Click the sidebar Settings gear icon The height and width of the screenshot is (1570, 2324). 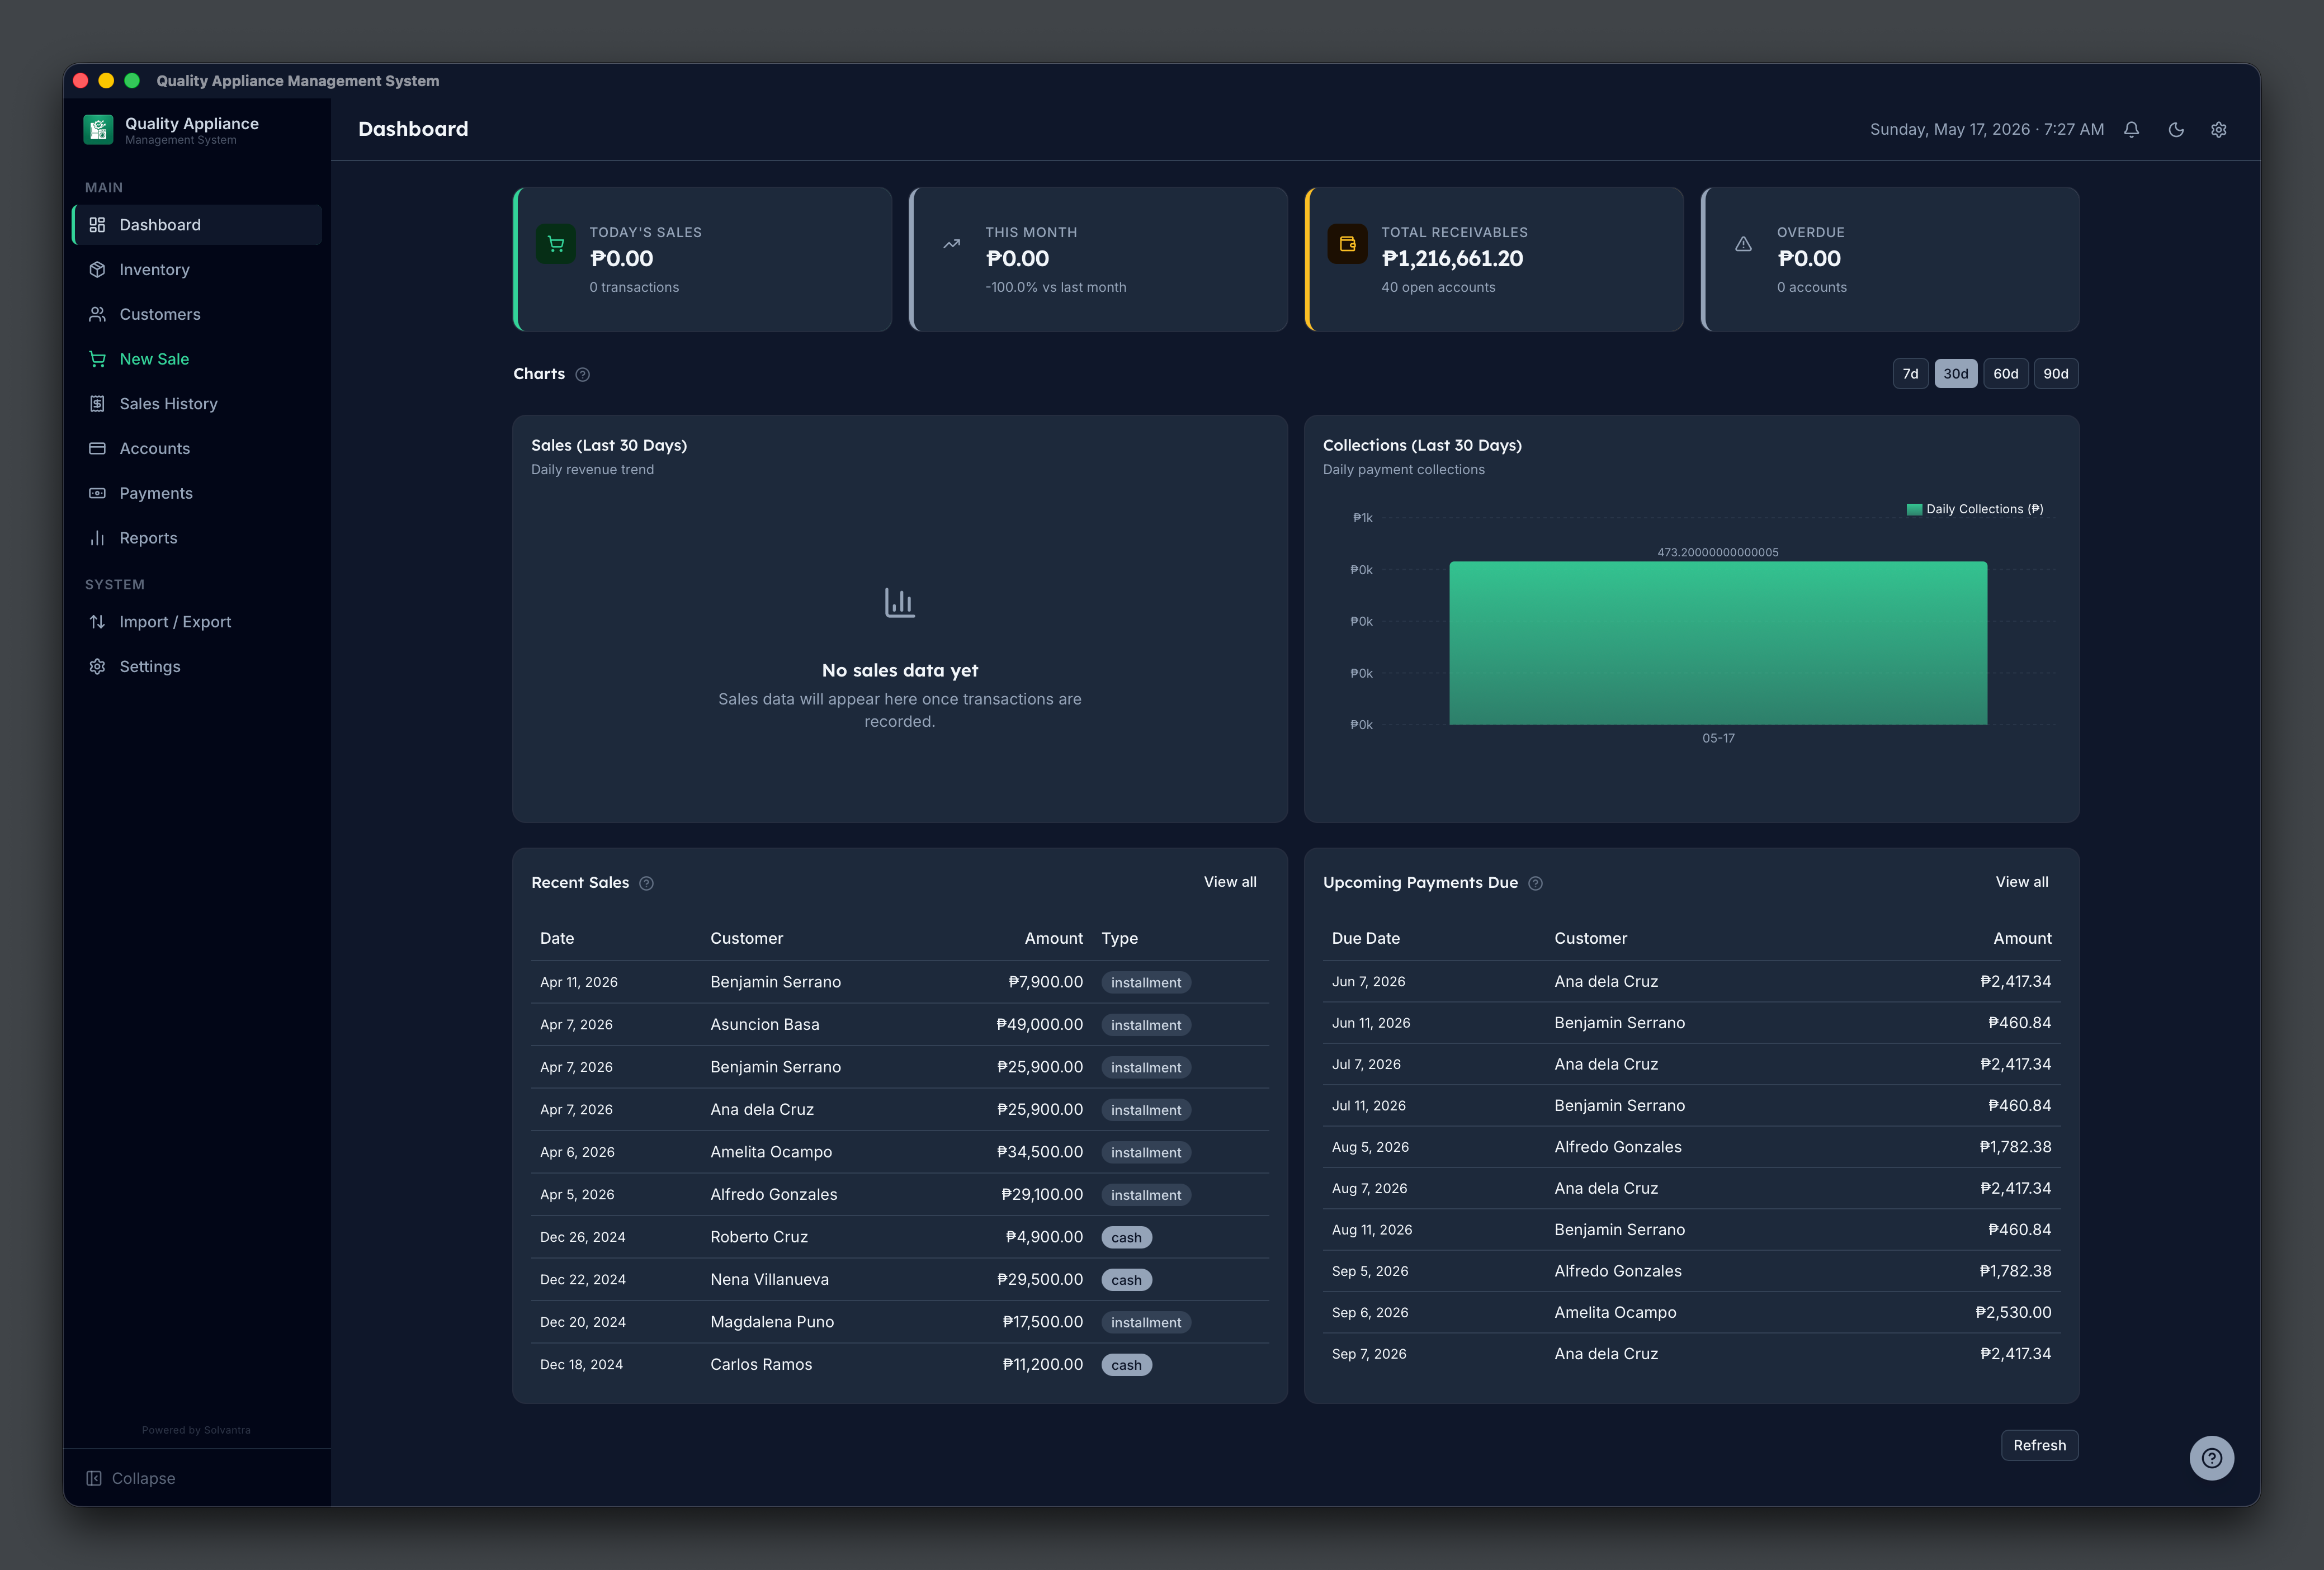click(97, 667)
